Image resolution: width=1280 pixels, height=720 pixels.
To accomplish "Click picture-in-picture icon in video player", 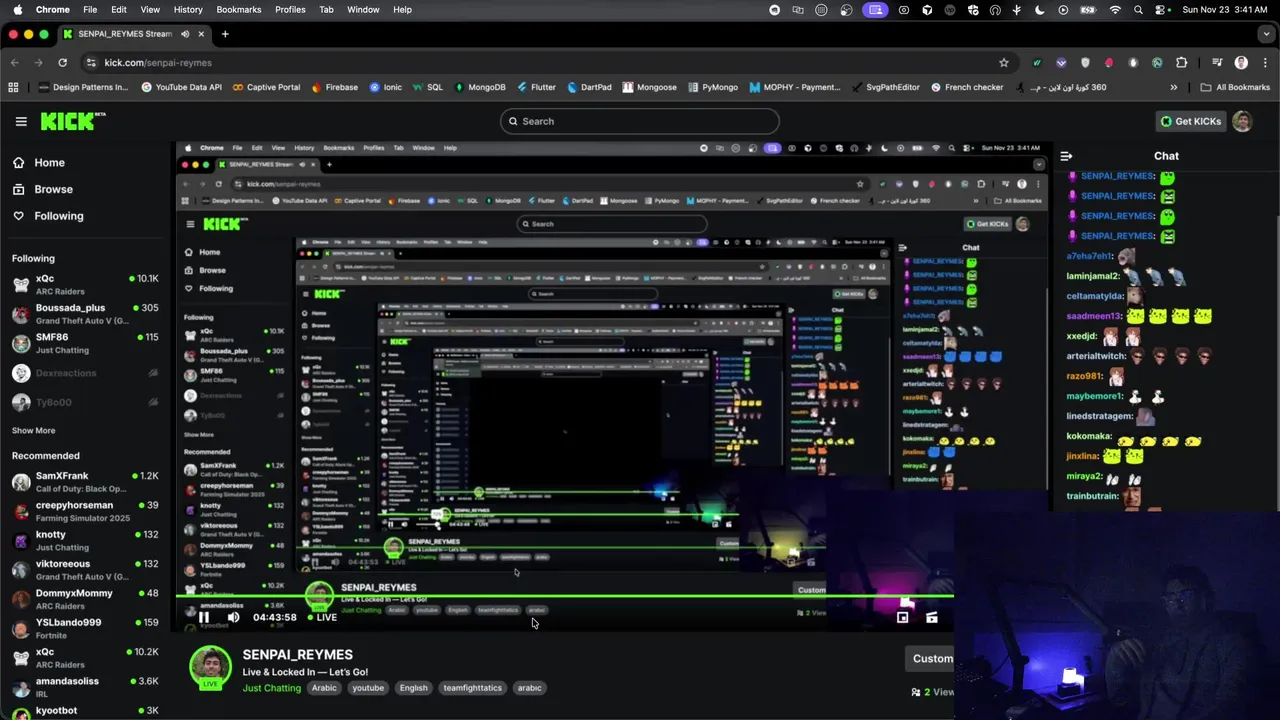I will [902, 617].
